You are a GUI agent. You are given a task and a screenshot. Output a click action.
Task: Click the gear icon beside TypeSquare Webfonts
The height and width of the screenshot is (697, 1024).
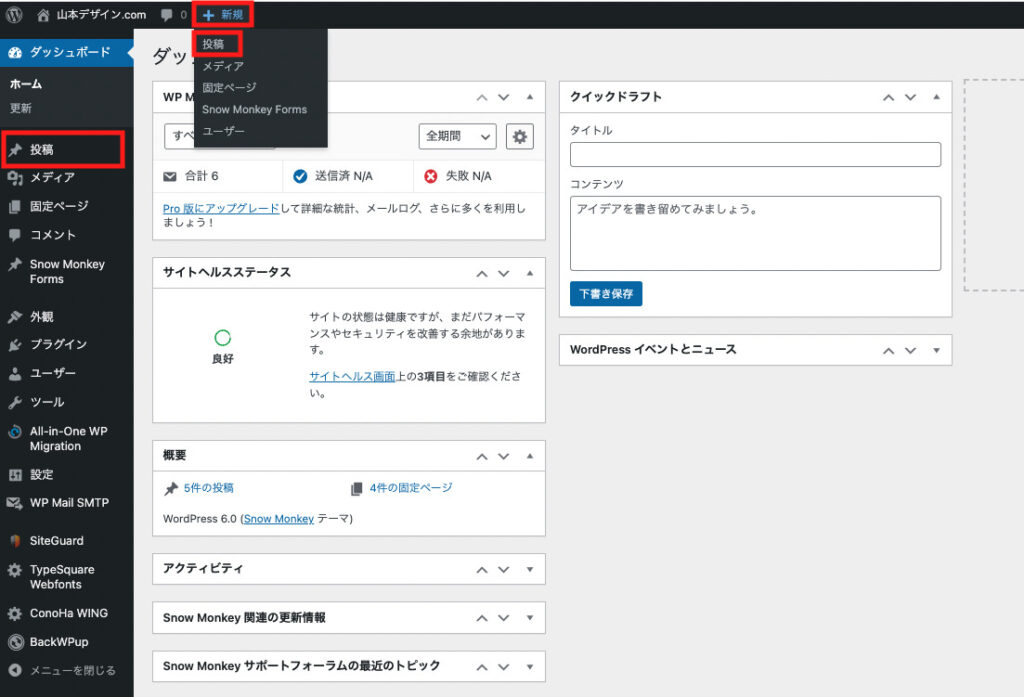click(x=15, y=570)
